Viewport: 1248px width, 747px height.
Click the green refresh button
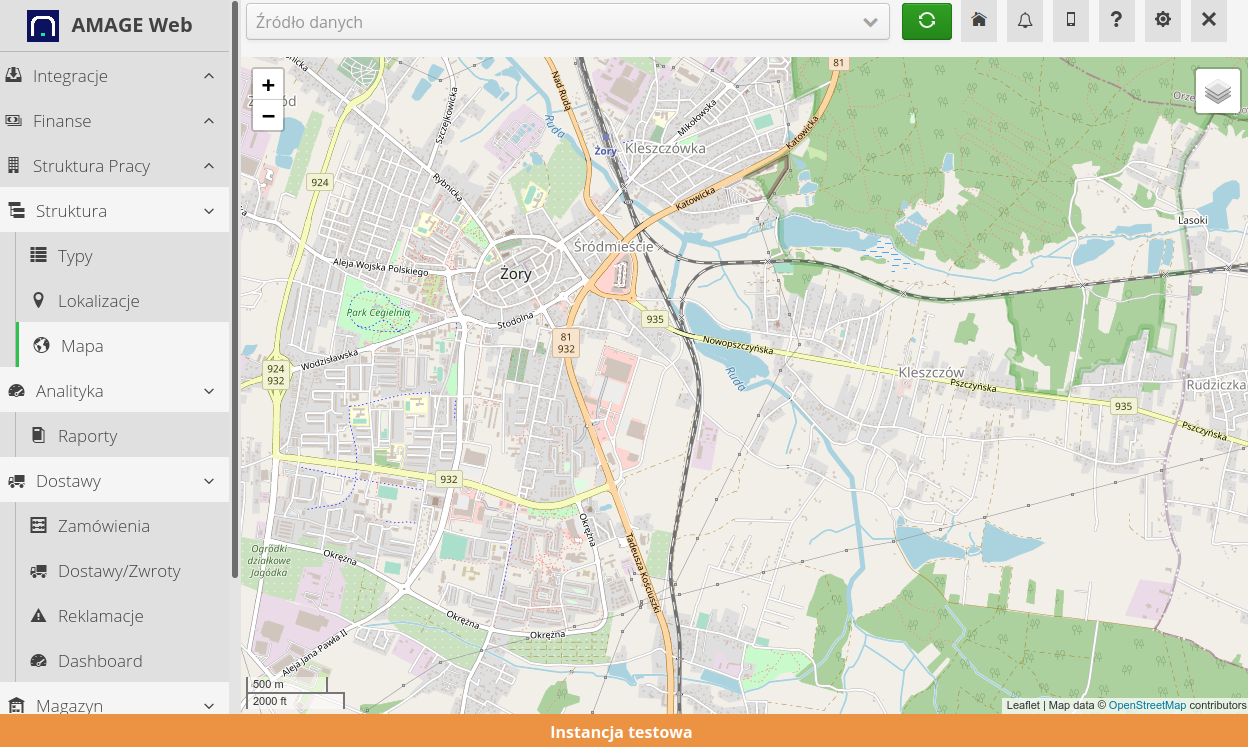coord(926,21)
